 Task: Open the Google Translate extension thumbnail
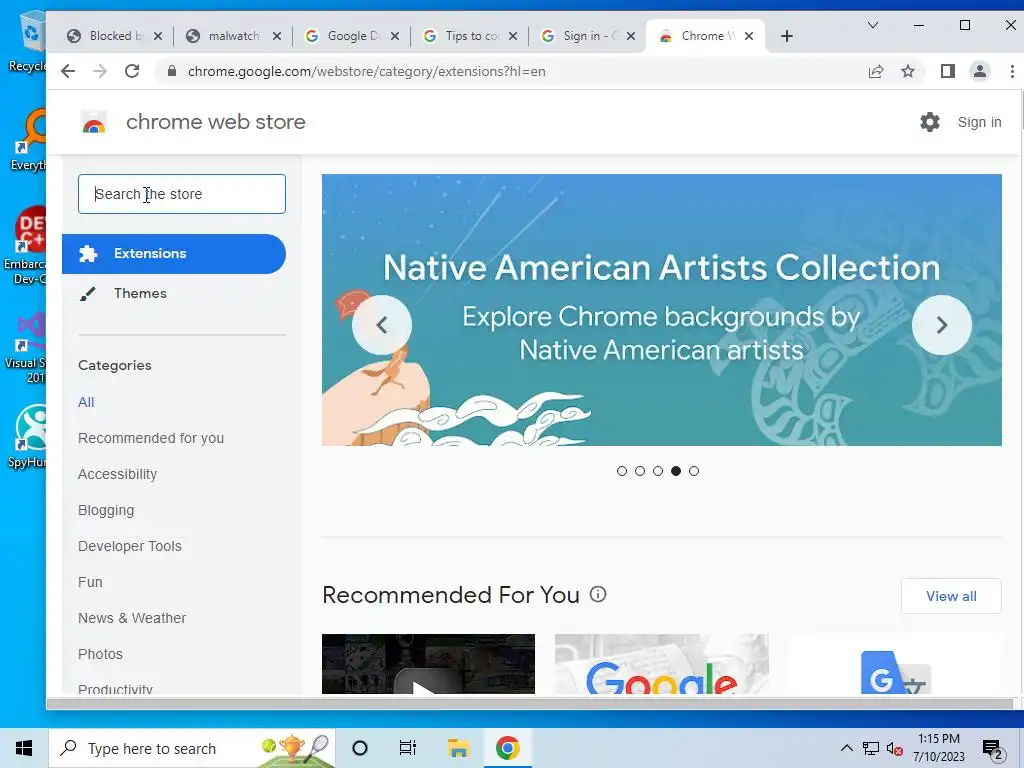pos(895,664)
